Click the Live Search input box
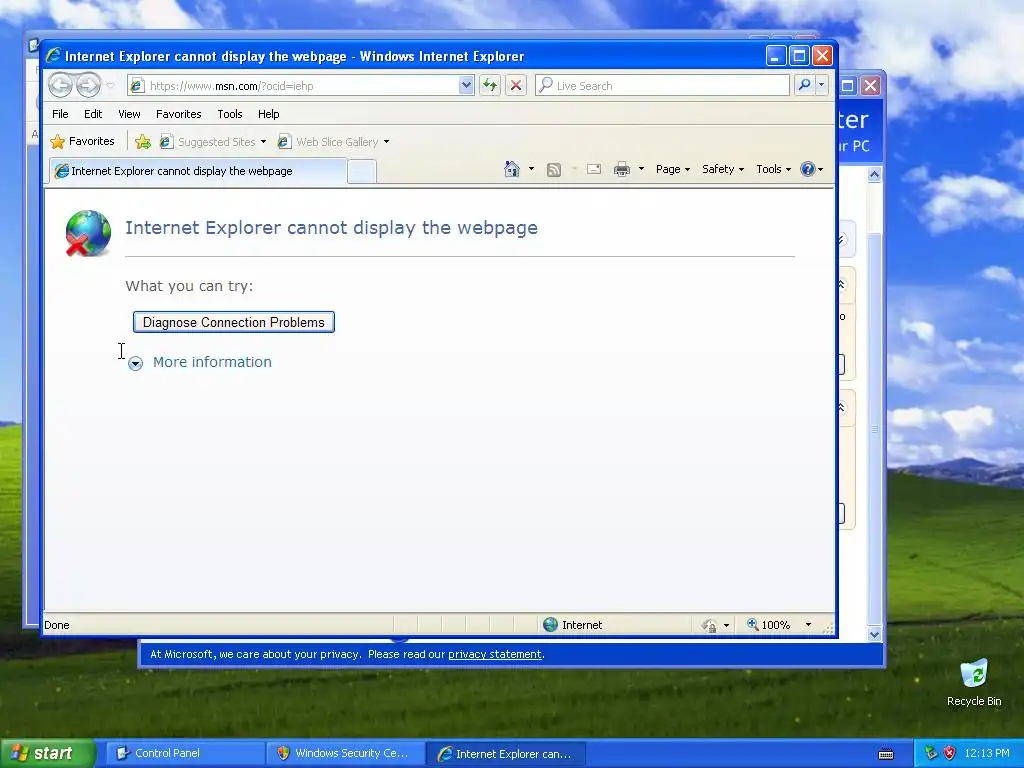The image size is (1024, 768). (x=662, y=86)
